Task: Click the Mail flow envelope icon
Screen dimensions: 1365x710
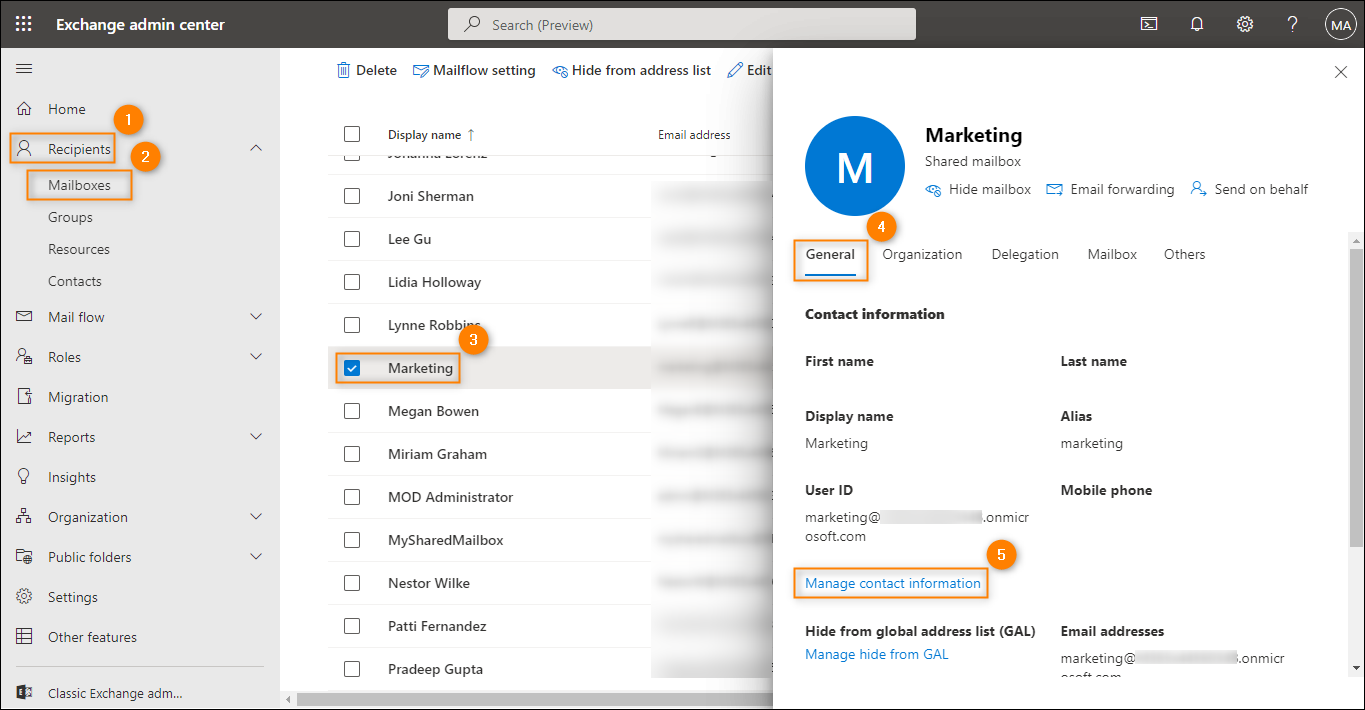Action: pos(25,317)
